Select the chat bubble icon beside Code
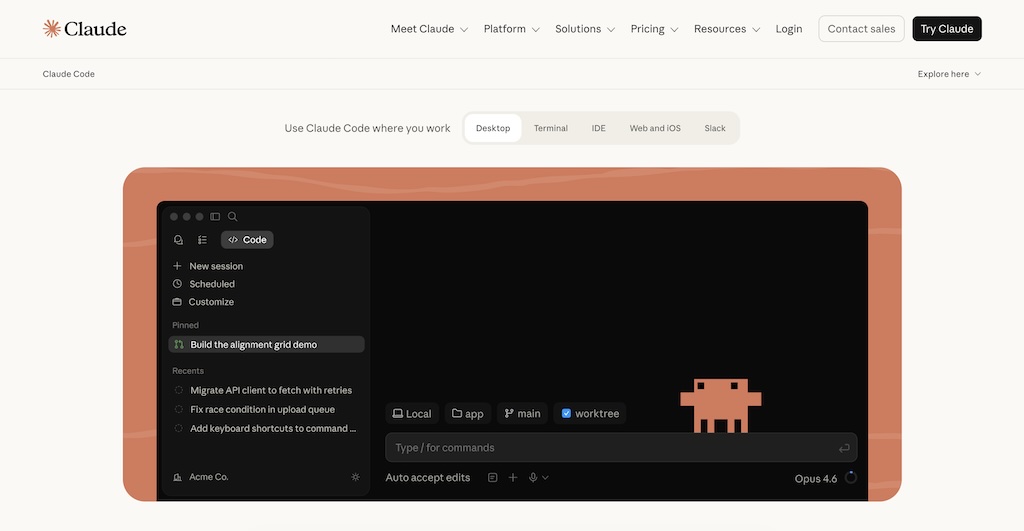Viewport: 1024px width, 531px height. [x=178, y=240]
